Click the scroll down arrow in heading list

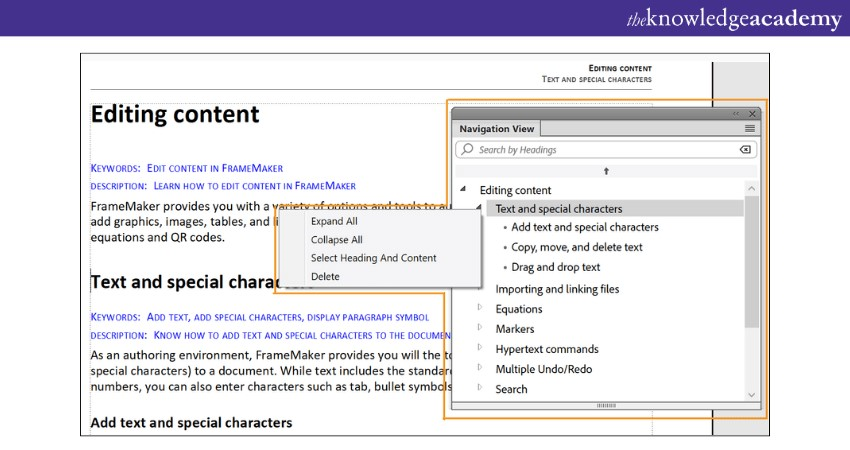point(752,395)
